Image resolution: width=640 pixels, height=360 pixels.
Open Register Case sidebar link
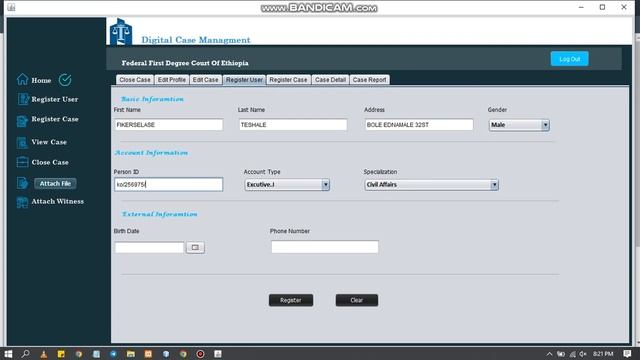55,119
